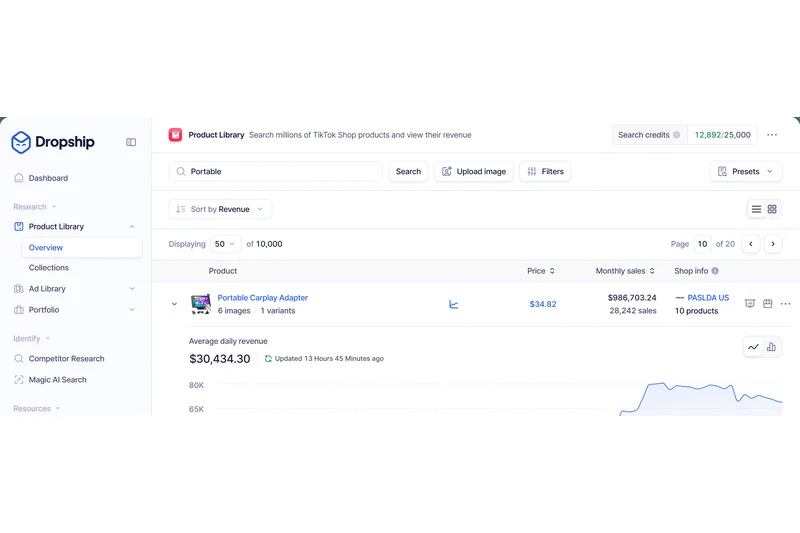Click the 10 products text

[696, 311]
